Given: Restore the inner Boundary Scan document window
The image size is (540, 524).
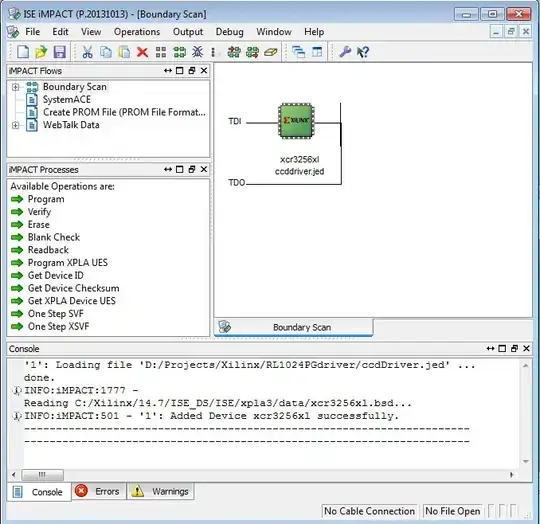Looking at the screenshot, I should (511, 32).
